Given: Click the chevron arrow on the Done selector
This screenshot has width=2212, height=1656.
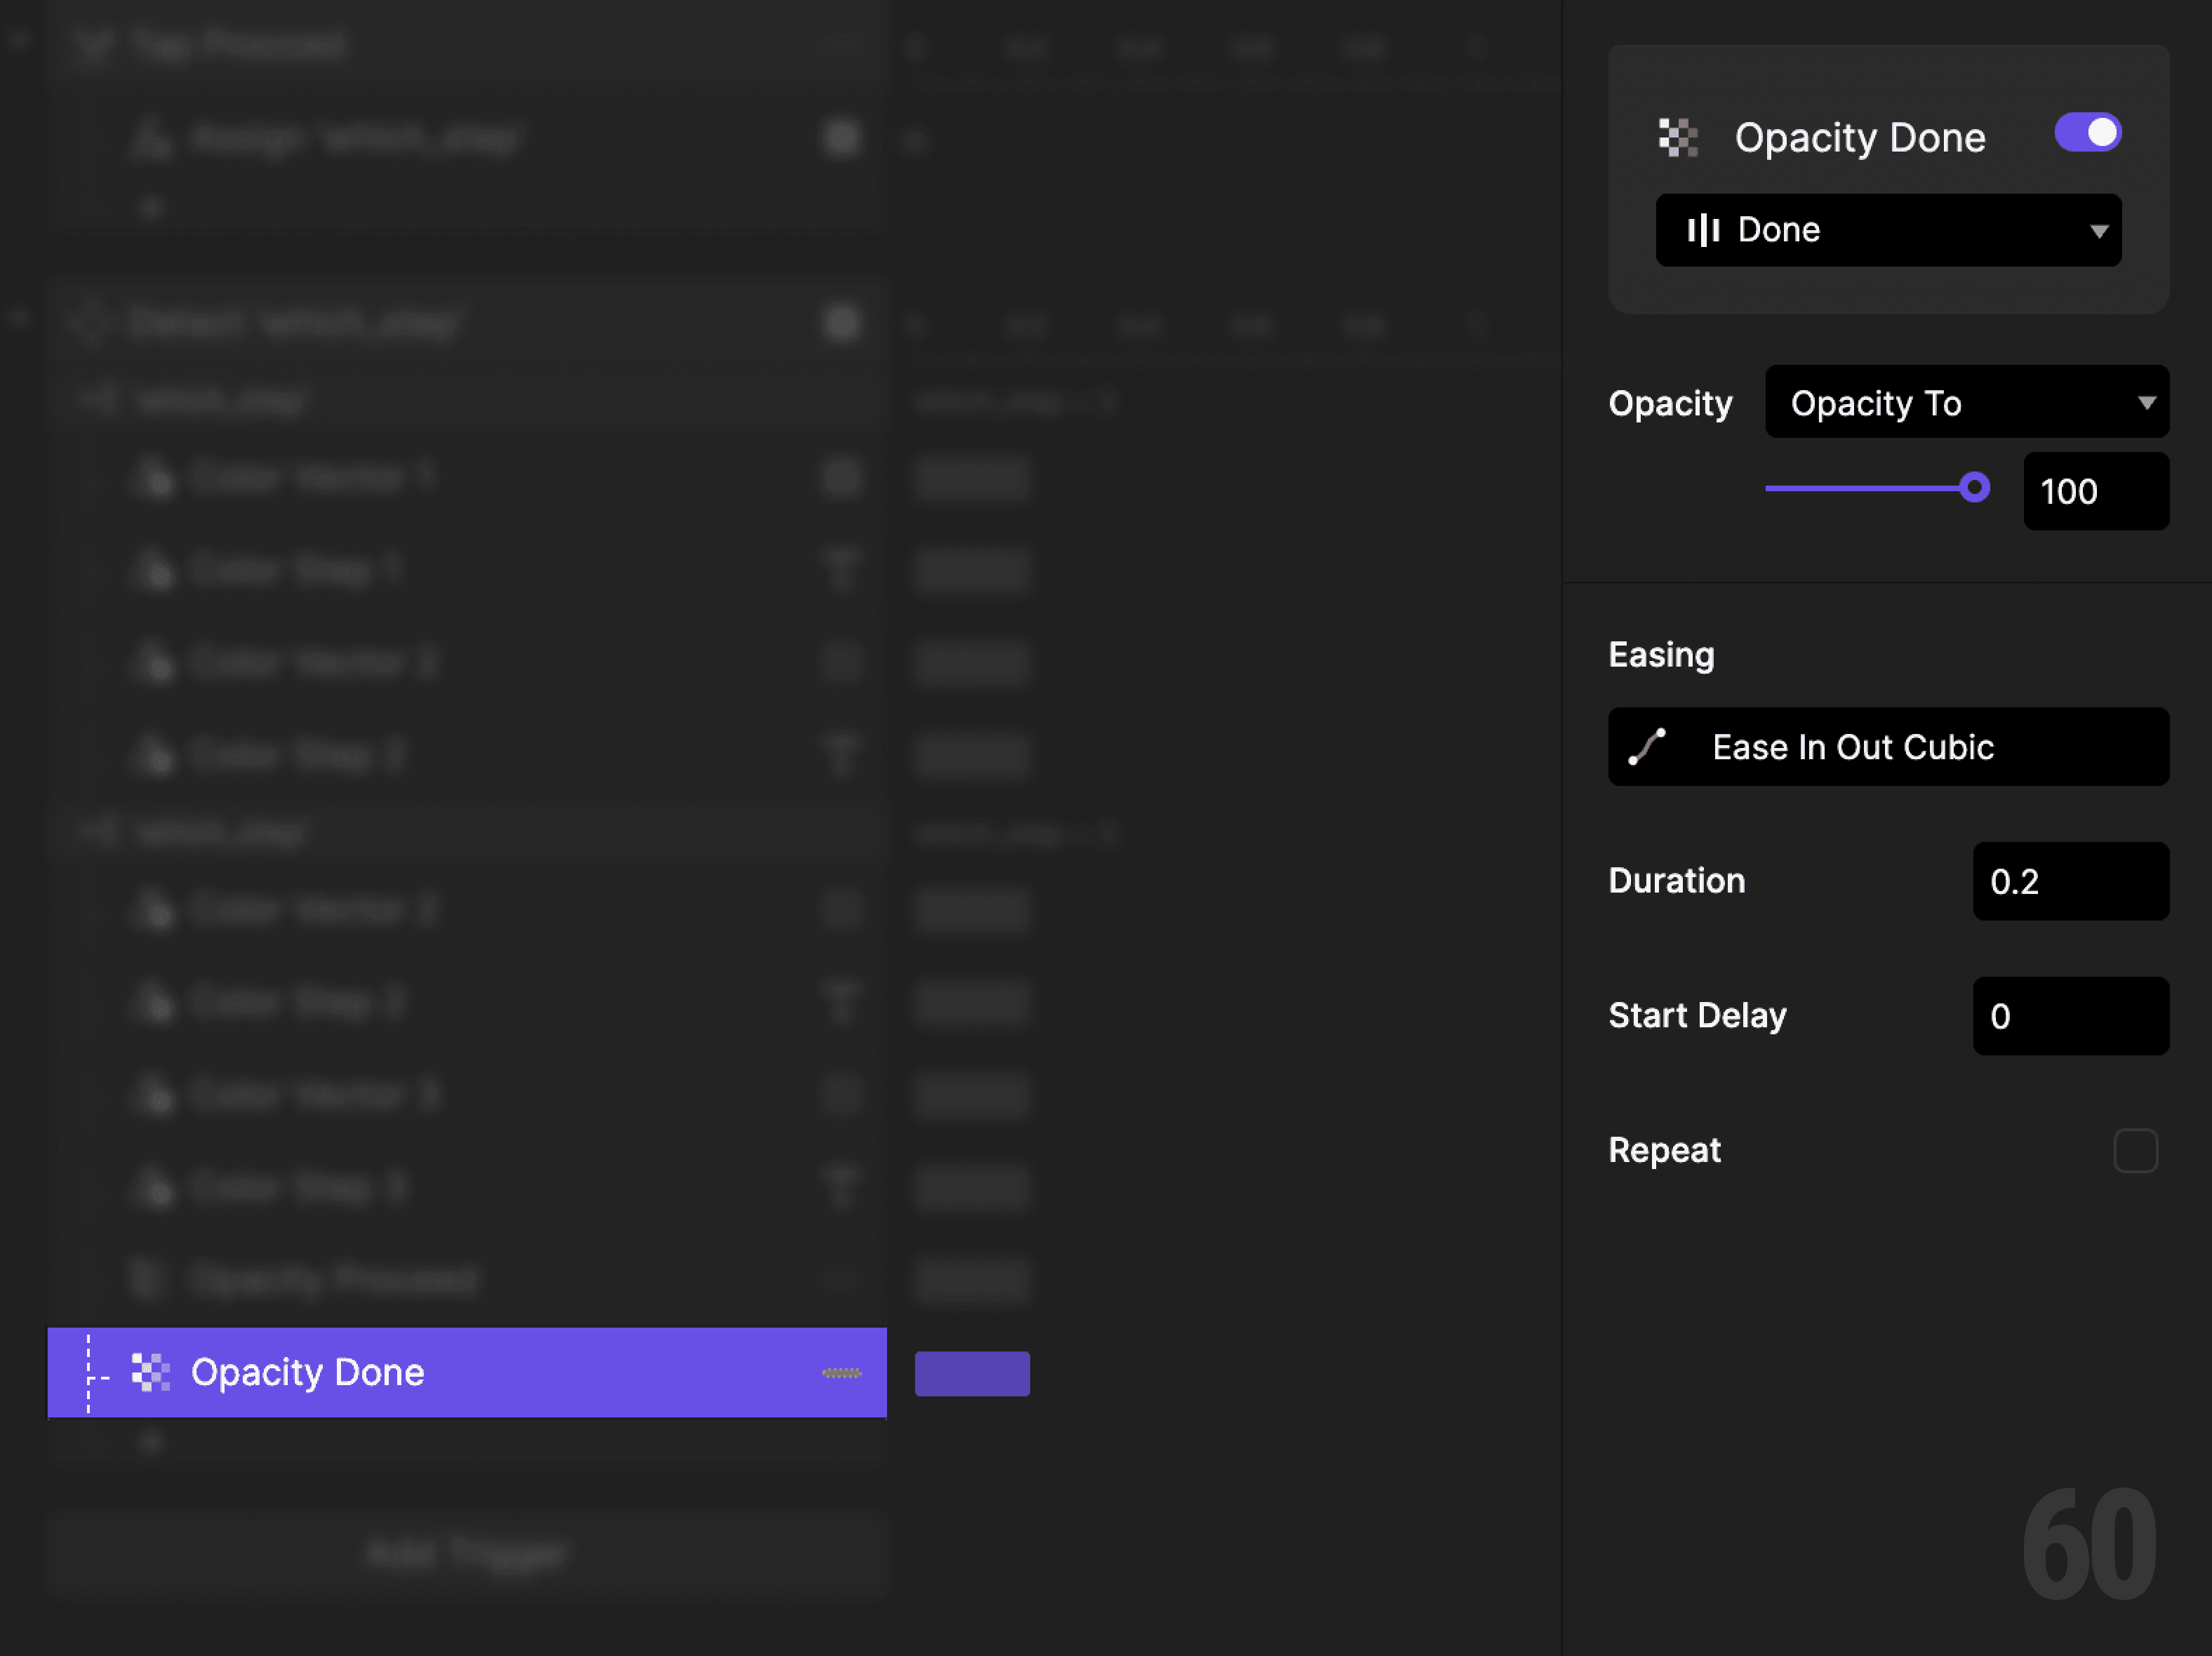Looking at the screenshot, I should (x=2098, y=230).
